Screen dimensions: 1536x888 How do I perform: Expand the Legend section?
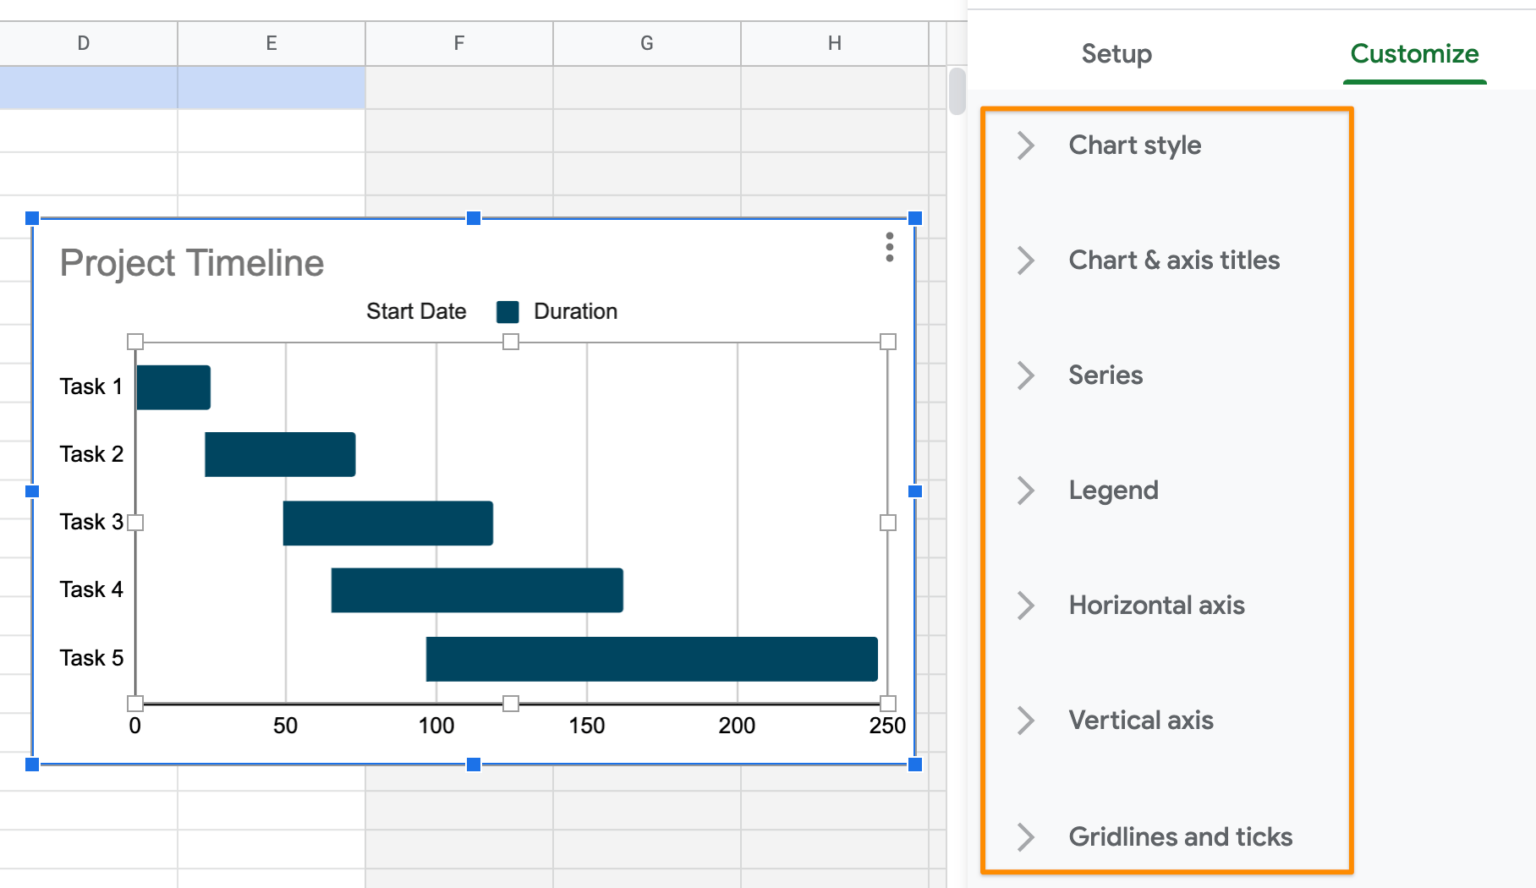(1113, 490)
